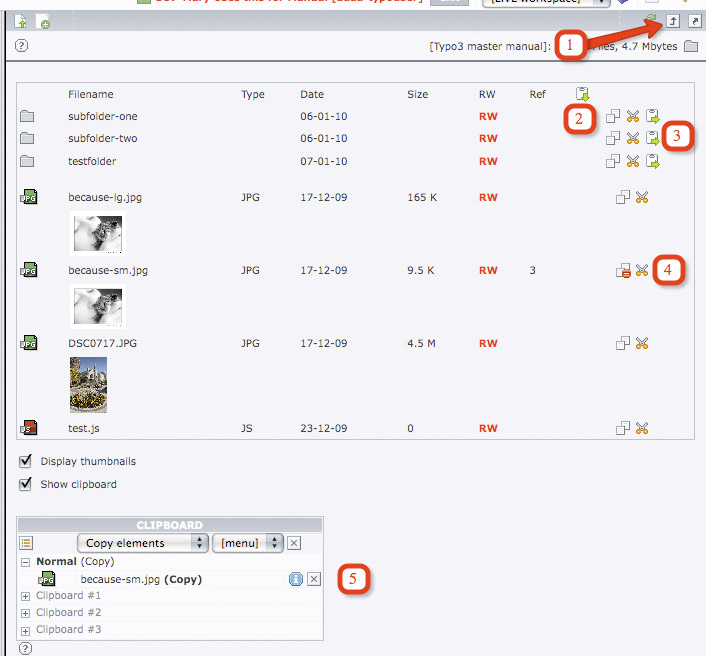
Task: Click the cut icon for because-lg.jpg
Action: coord(642,198)
